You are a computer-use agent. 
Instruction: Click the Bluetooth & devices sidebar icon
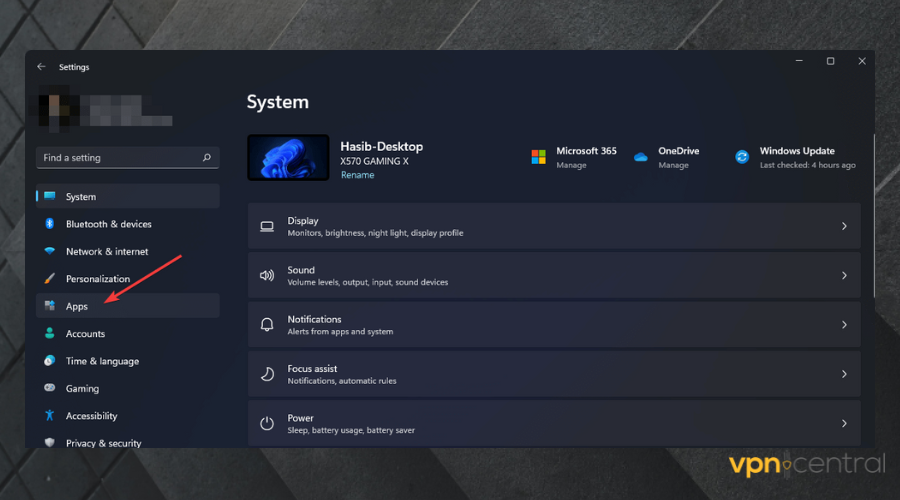coord(49,224)
